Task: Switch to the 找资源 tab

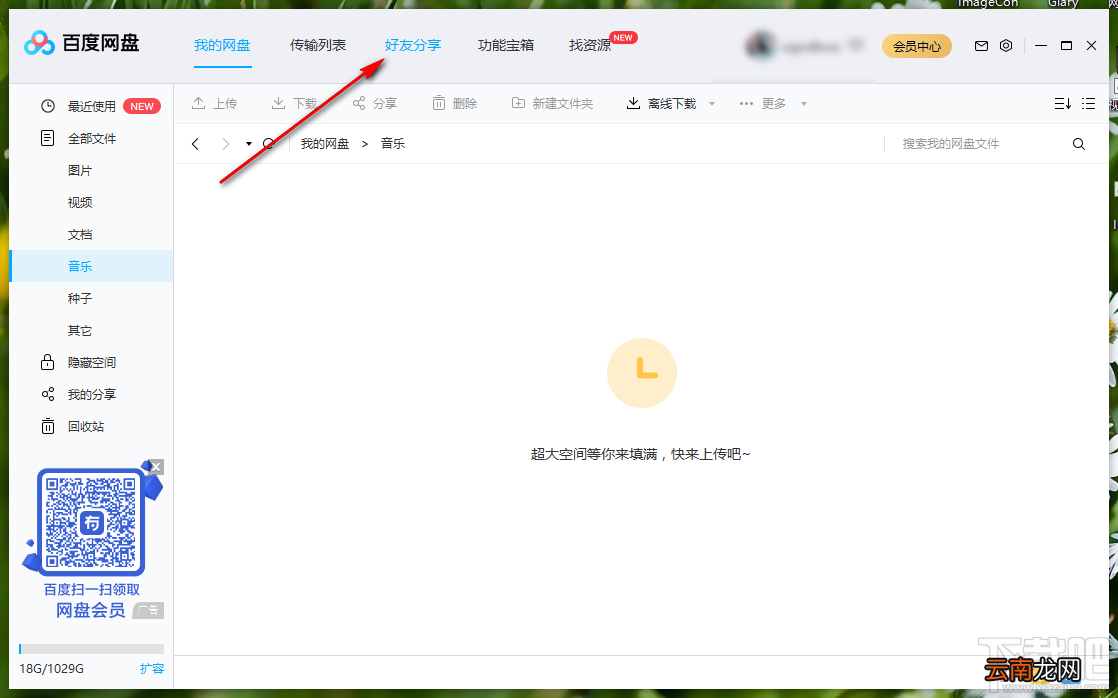Action: (x=590, y=46)
